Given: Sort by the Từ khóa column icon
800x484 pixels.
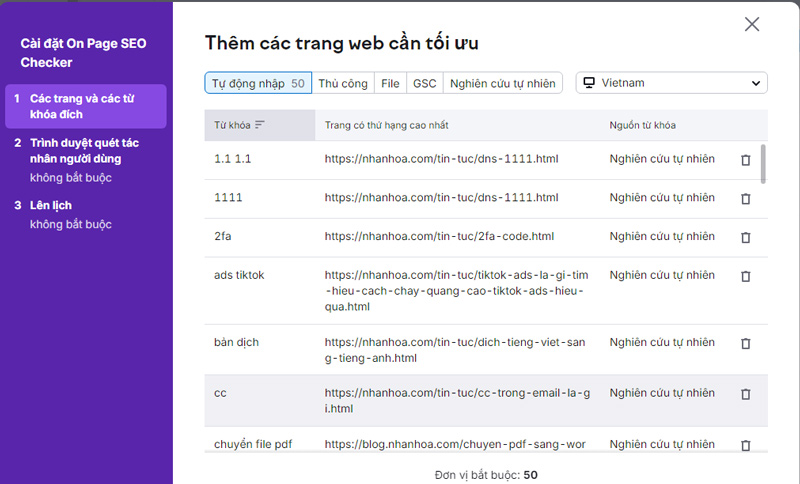Looking at the screenshot, I should (x=260, y=125).
